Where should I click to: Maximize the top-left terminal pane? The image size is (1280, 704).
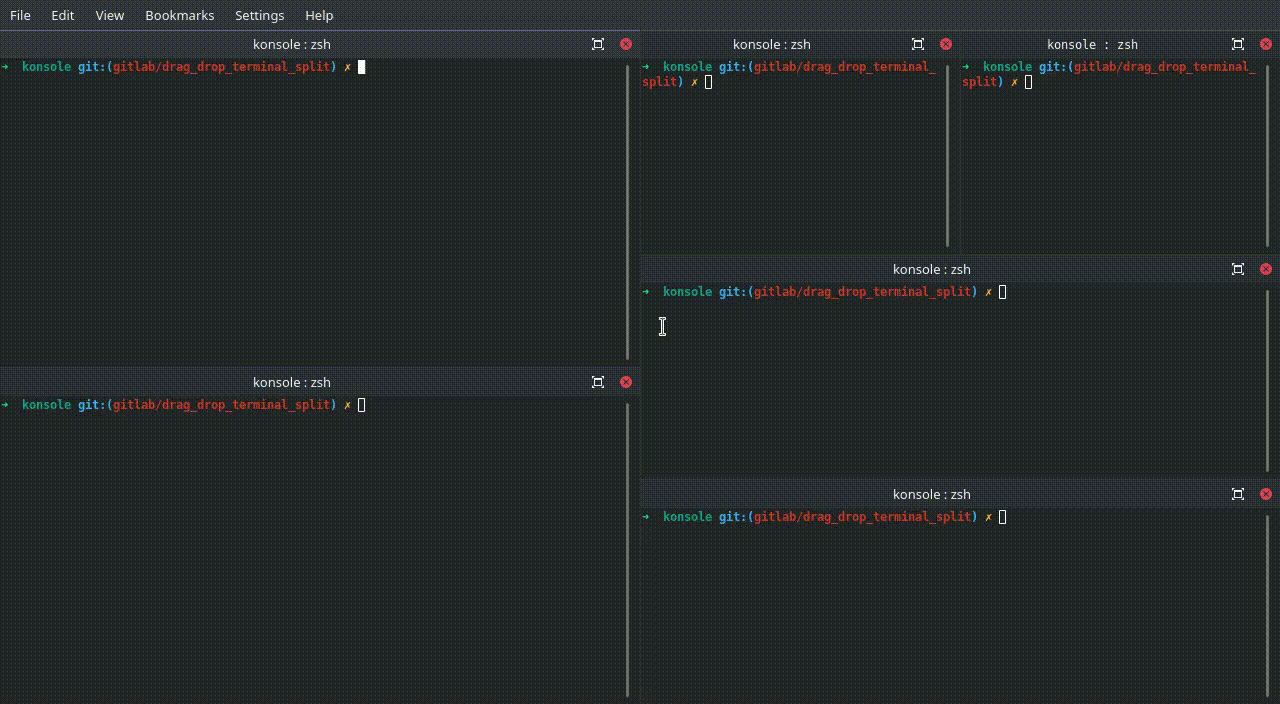[598, 44]
